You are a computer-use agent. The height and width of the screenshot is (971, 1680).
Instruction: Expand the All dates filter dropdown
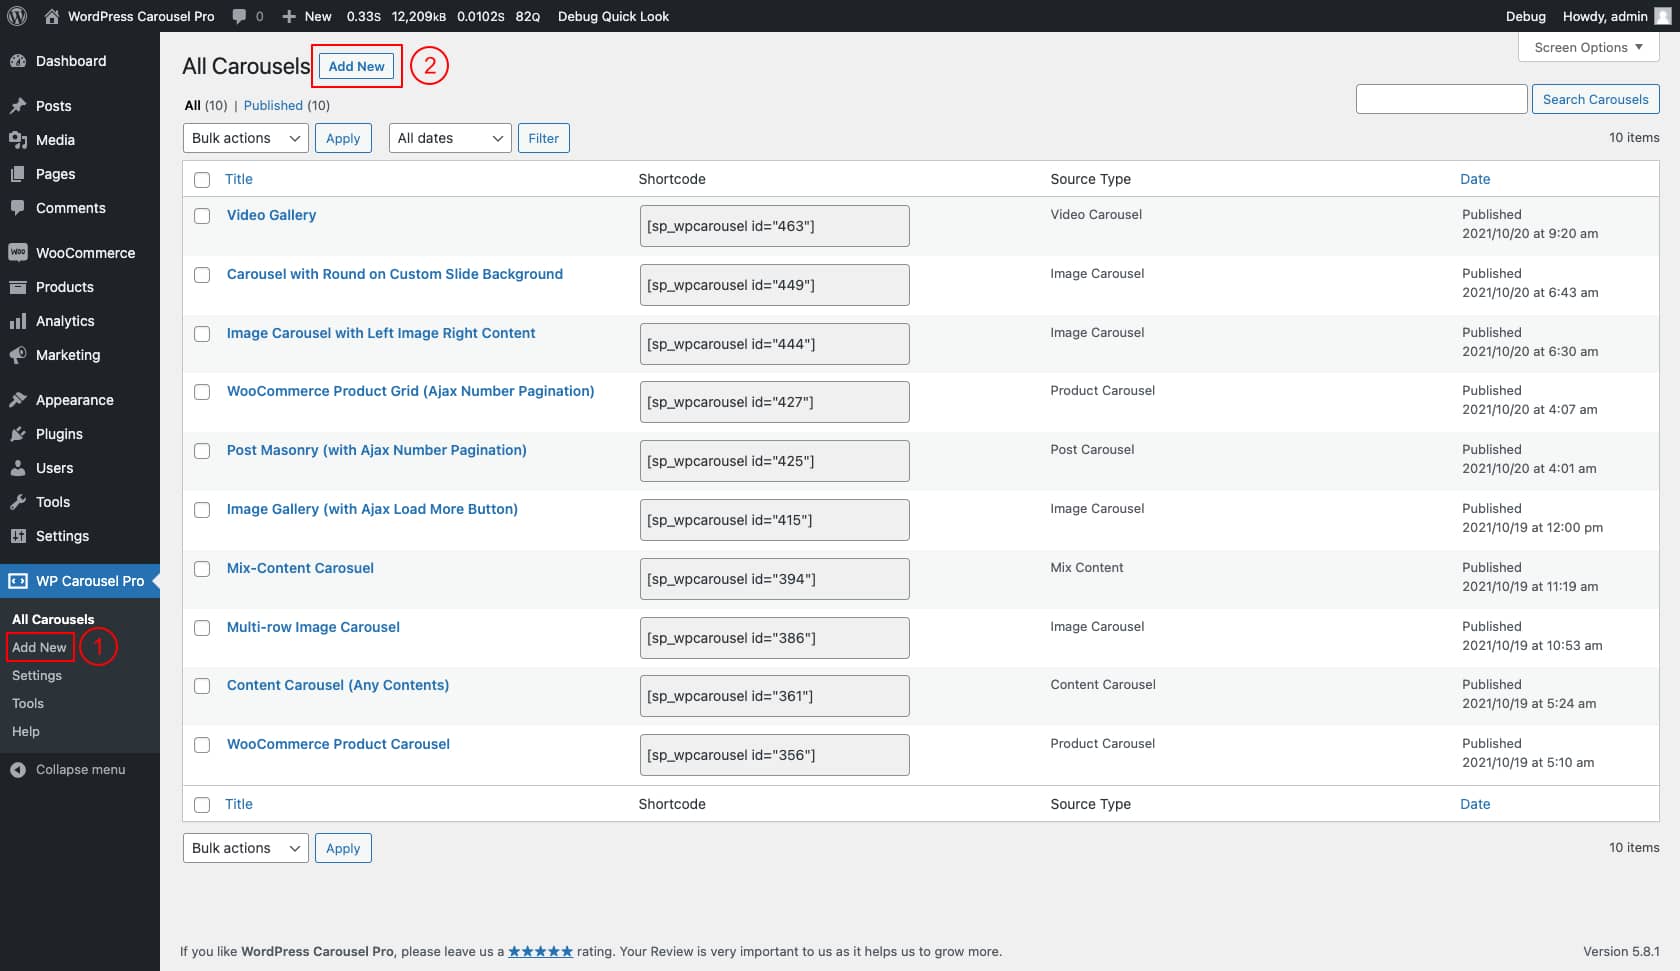pos(449,138)
